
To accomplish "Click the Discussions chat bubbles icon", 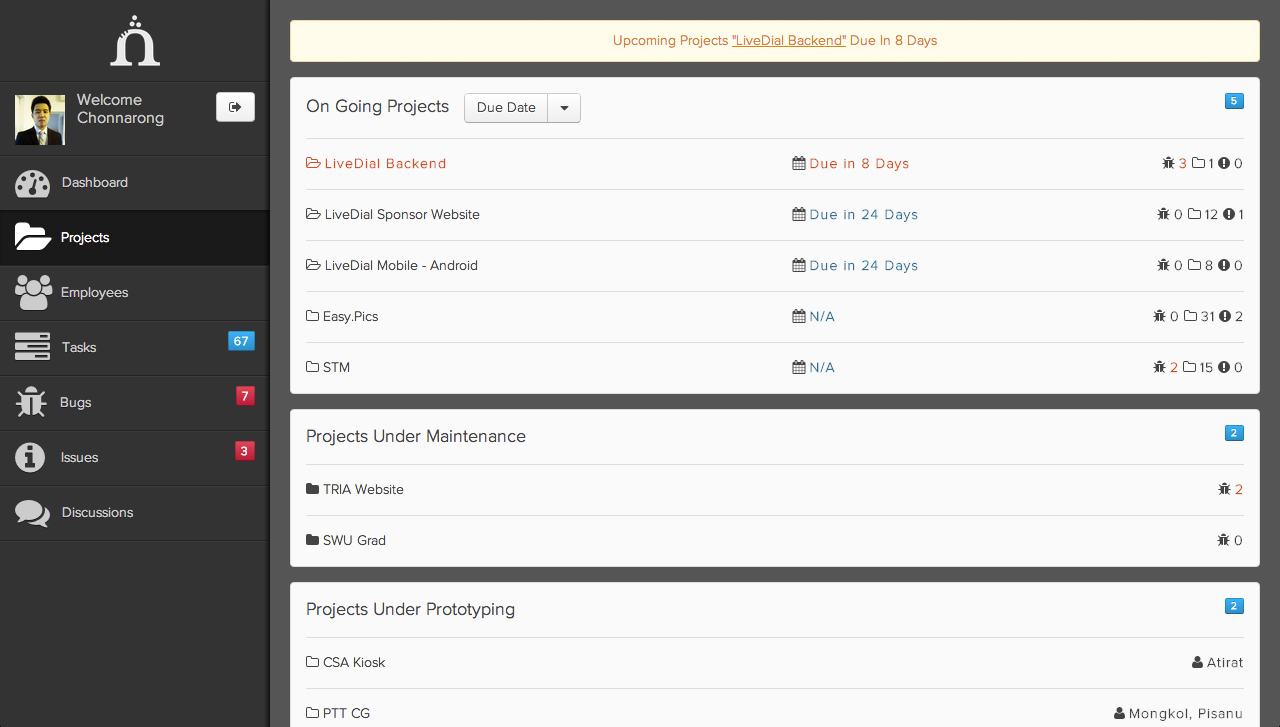I will (x=32, y=513).
